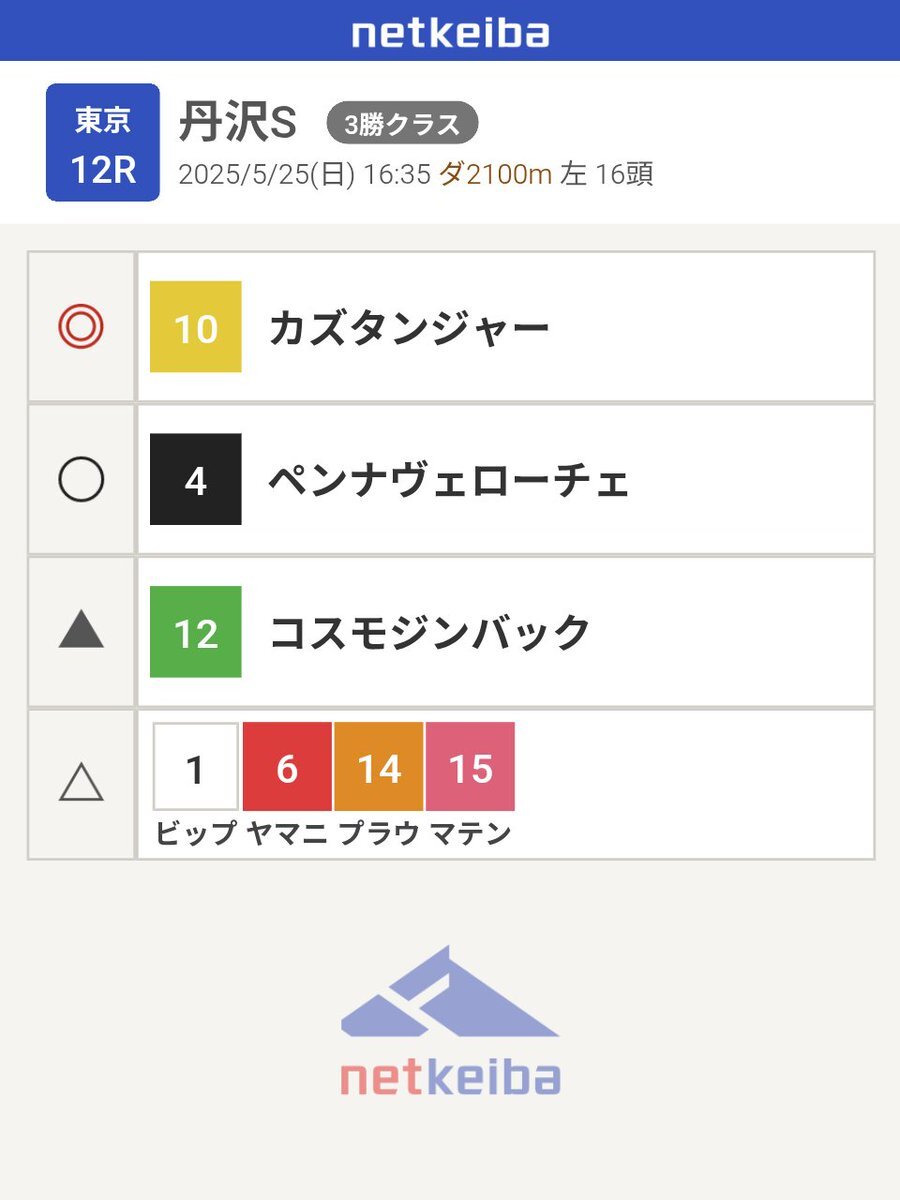Select black number 4 badge

pos(196,480)
